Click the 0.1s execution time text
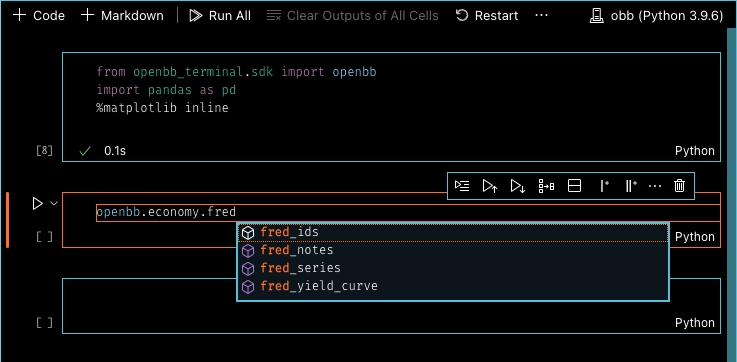Screen dimensions: 737x362 [x=115, y=151]
